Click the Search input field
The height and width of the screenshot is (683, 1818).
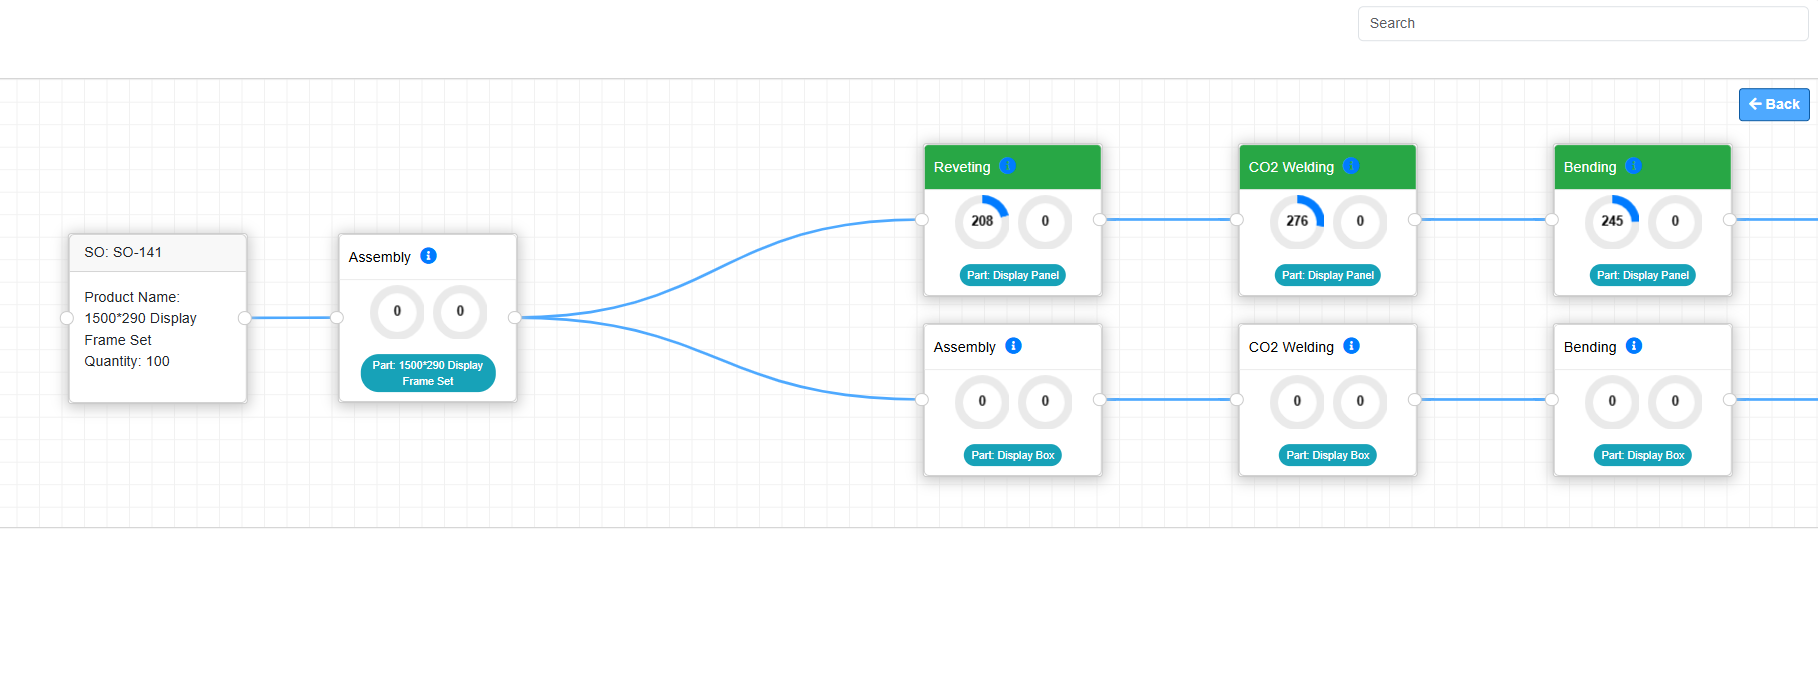tap(1582, 23)
